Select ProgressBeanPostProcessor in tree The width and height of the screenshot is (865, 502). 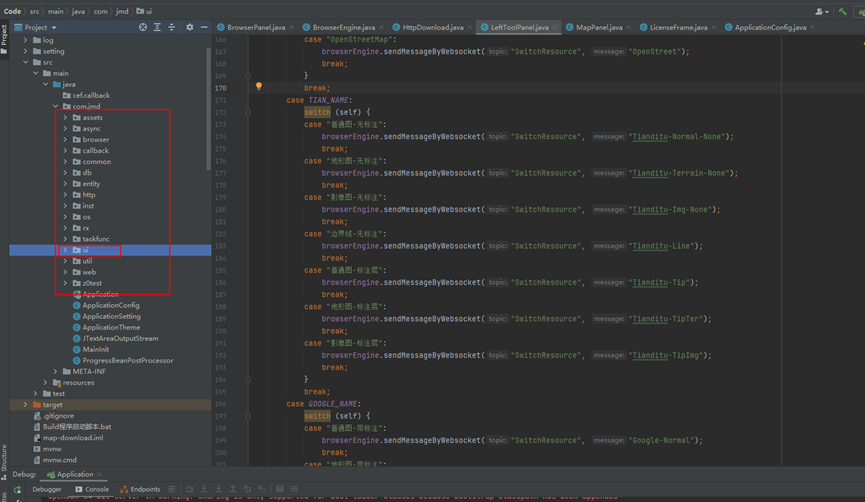click(128, 360)
